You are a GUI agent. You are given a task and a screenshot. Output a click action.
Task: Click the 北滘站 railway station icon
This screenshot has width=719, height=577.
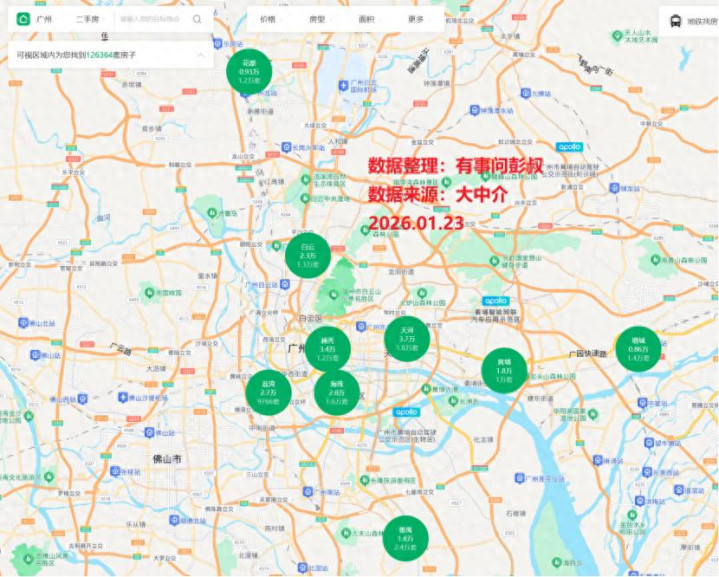tap(302, 568)
